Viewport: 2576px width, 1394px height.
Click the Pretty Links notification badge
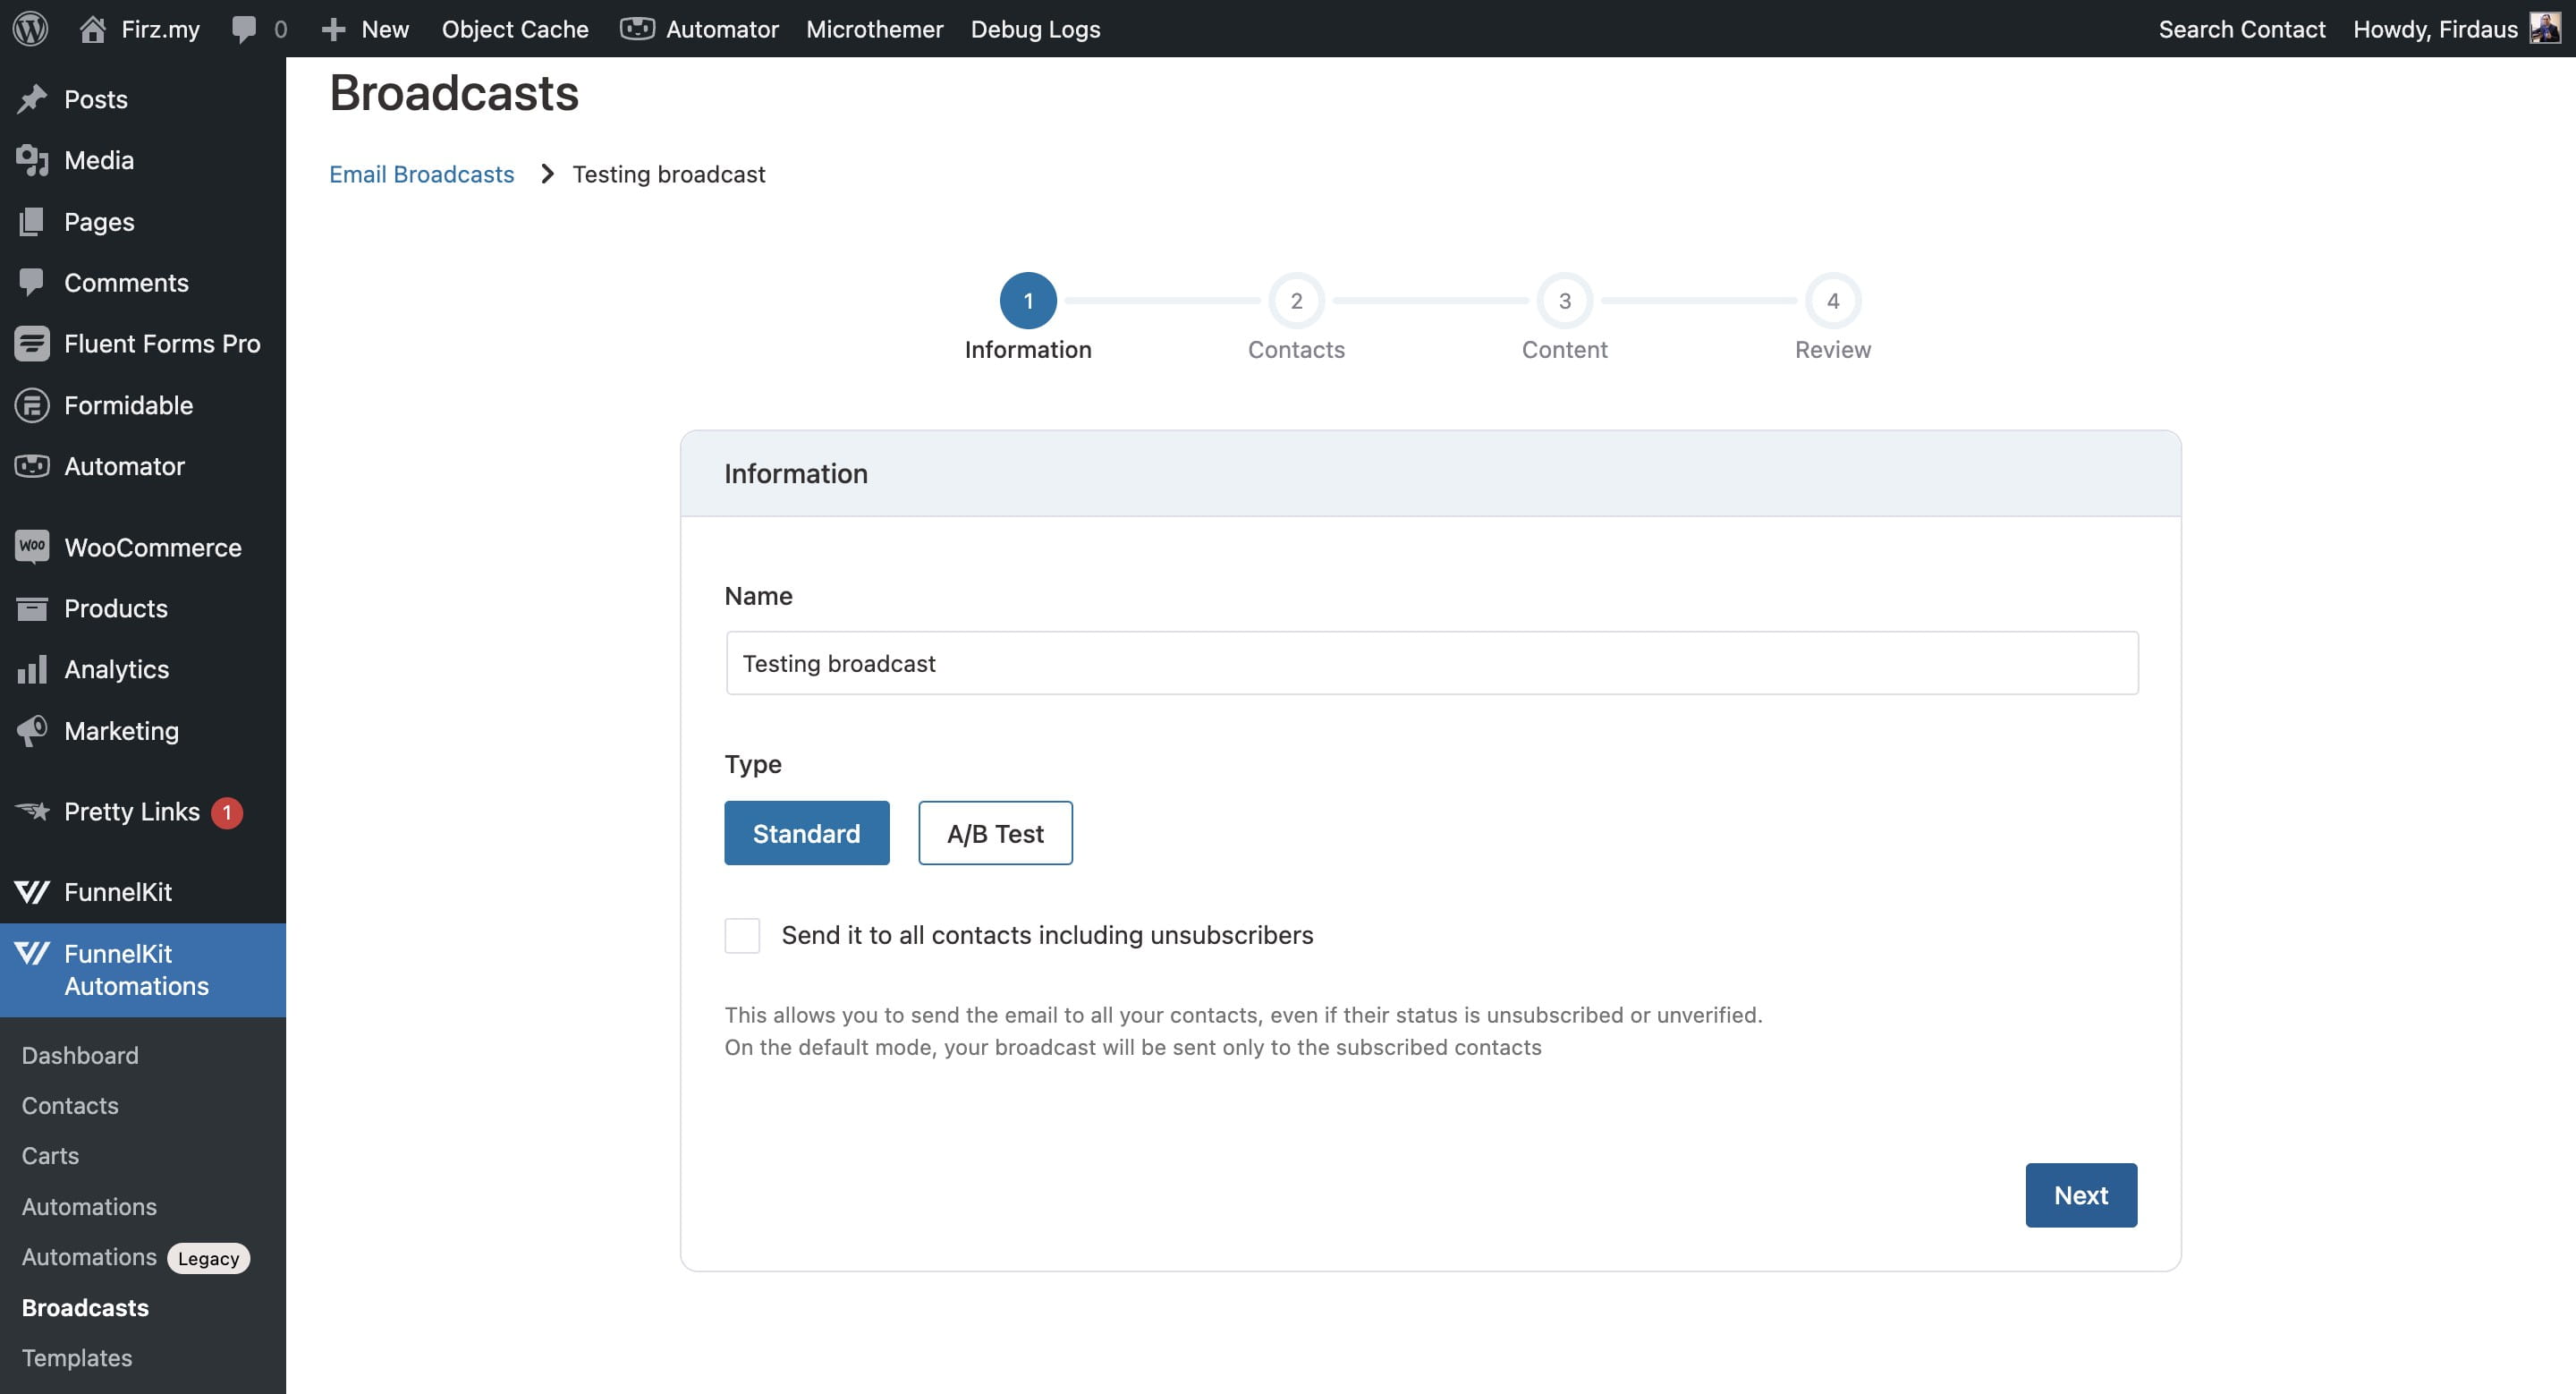point(227,812)
